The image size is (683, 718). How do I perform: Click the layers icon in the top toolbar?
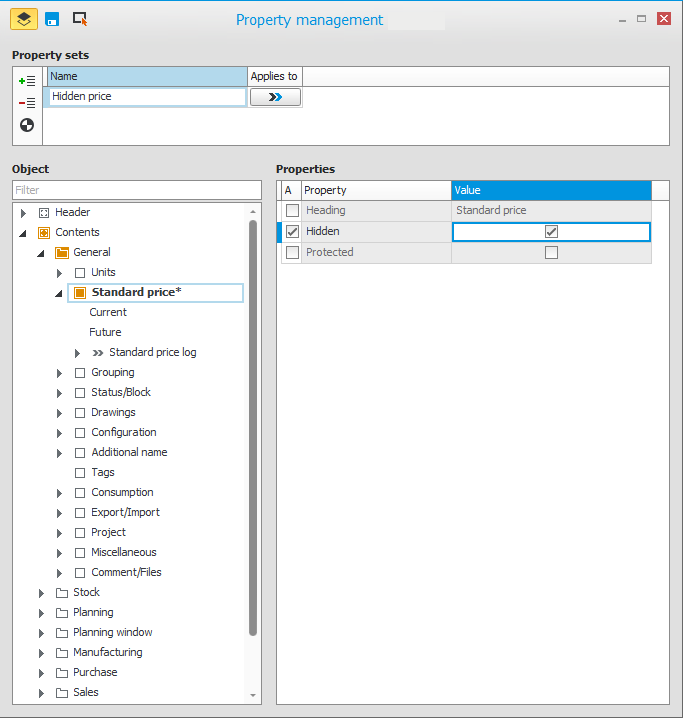point(24,19)
